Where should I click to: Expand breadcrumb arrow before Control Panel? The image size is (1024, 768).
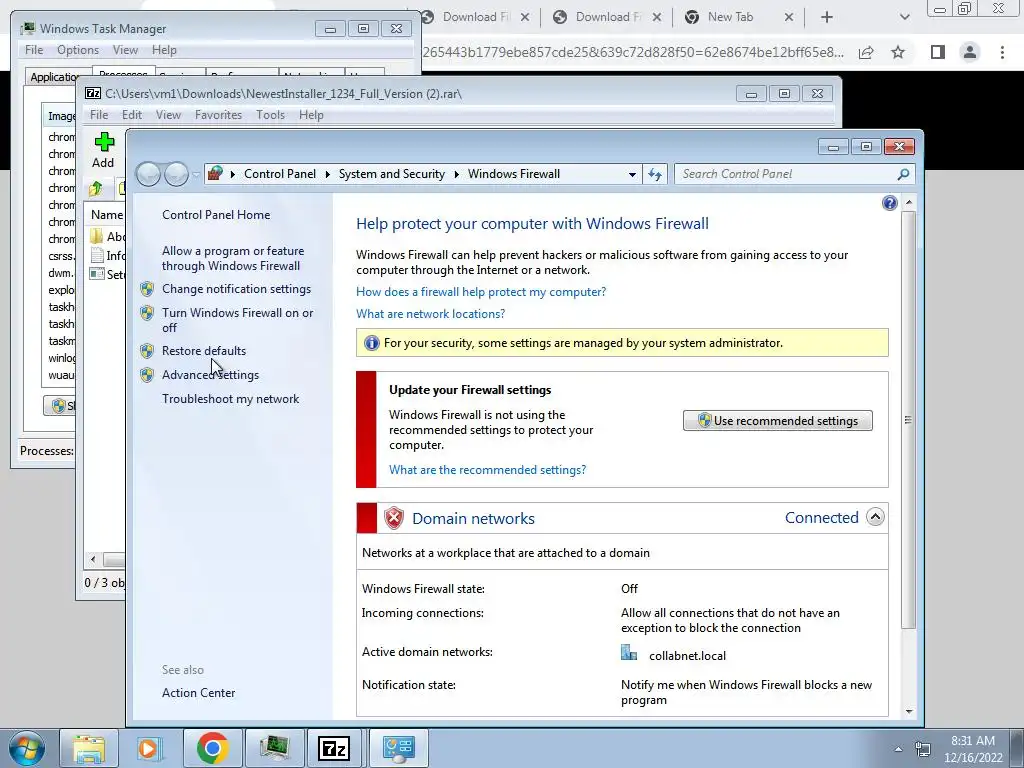pyautogui.click(x=232, y=174)
